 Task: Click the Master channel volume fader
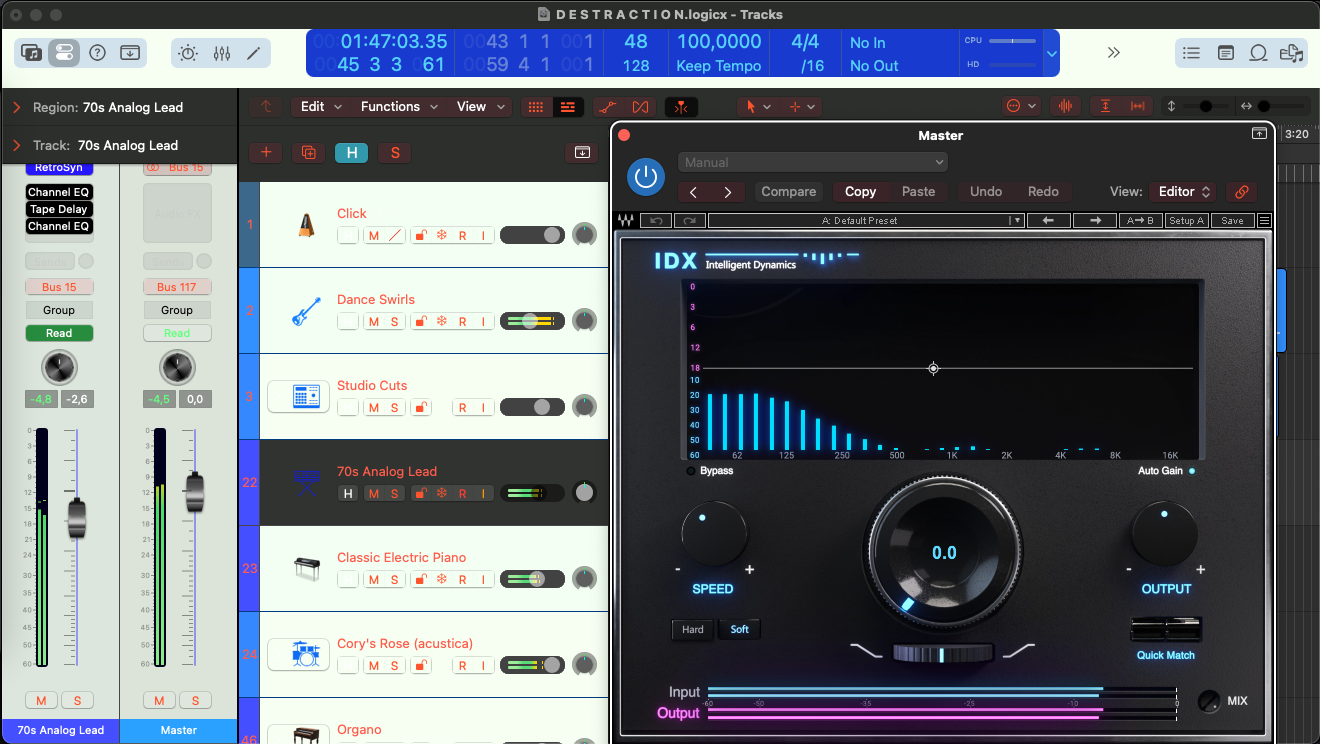click(195, 492)
